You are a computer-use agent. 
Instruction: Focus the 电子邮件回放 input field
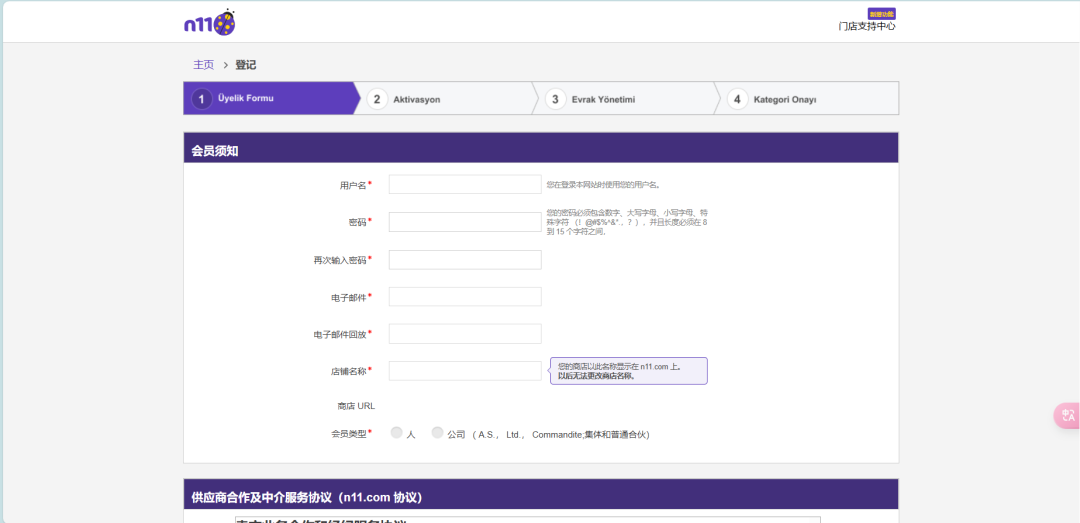pos(465,334)
